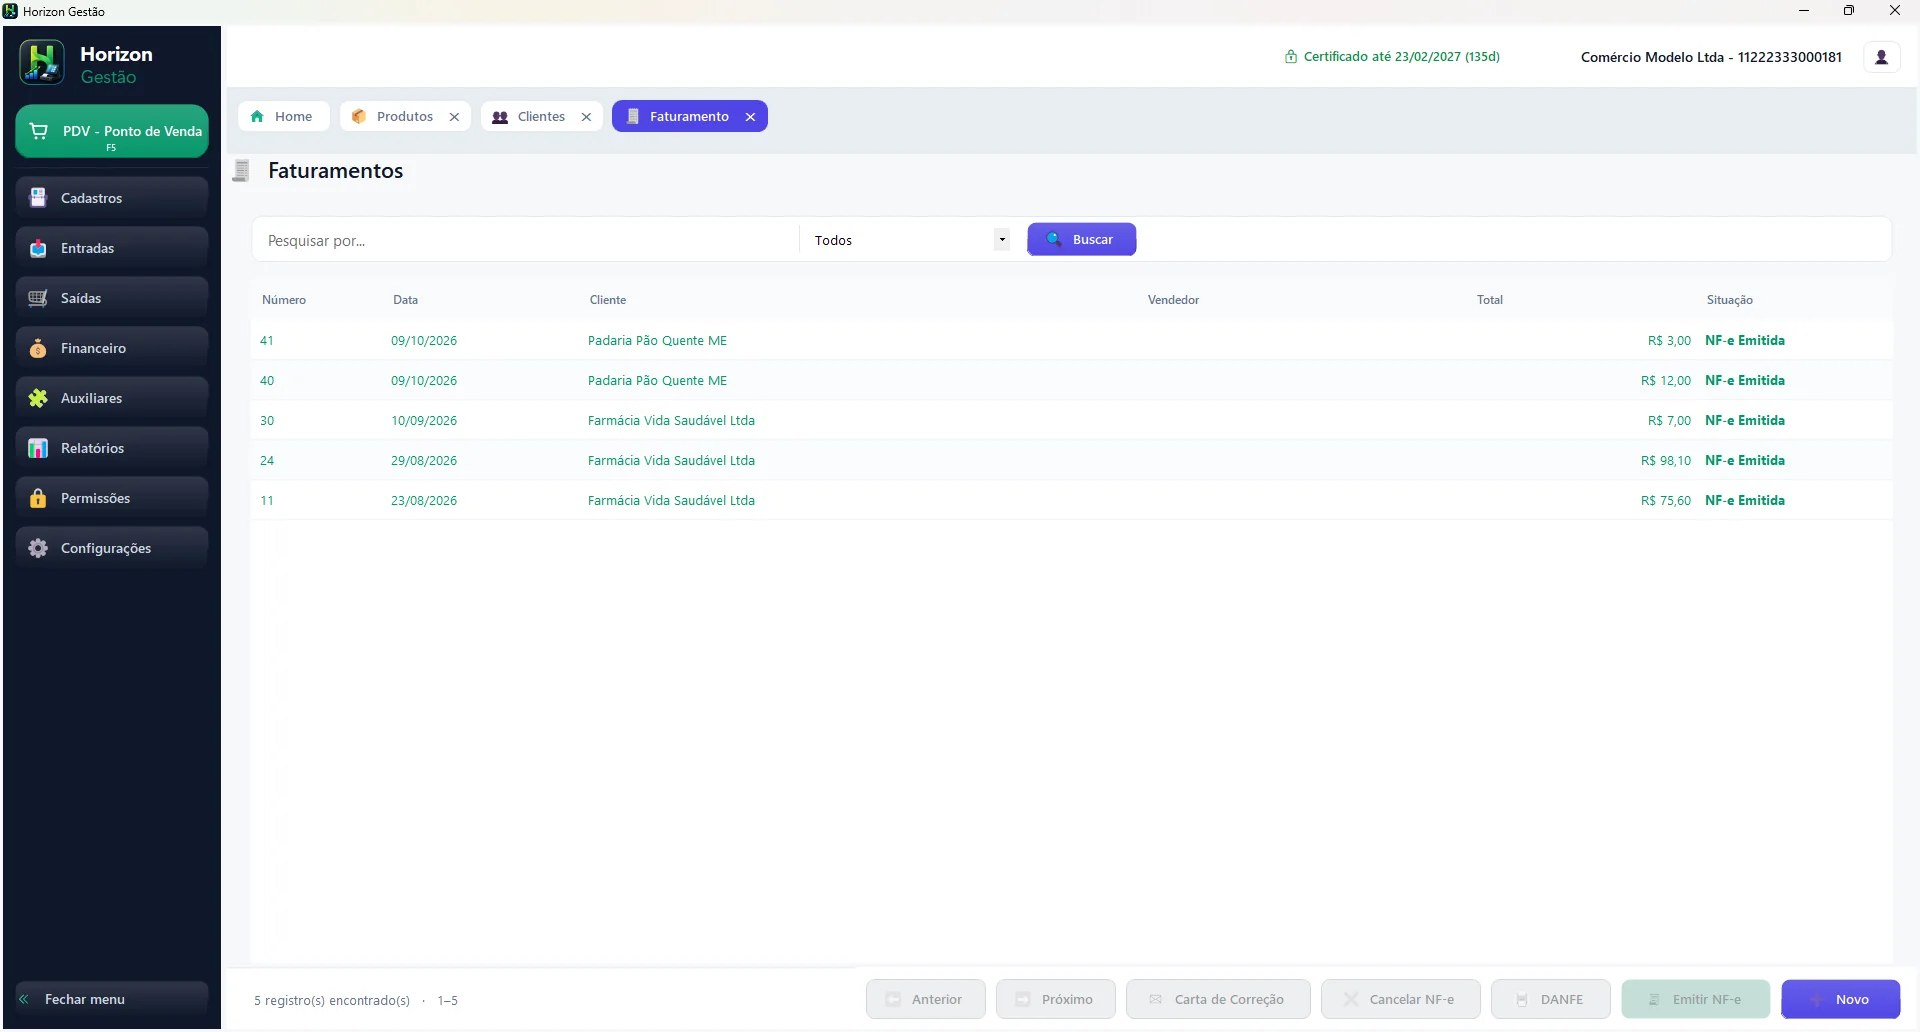Close the Produtos tab
1920x1032 pixels.
pos(454,117)
